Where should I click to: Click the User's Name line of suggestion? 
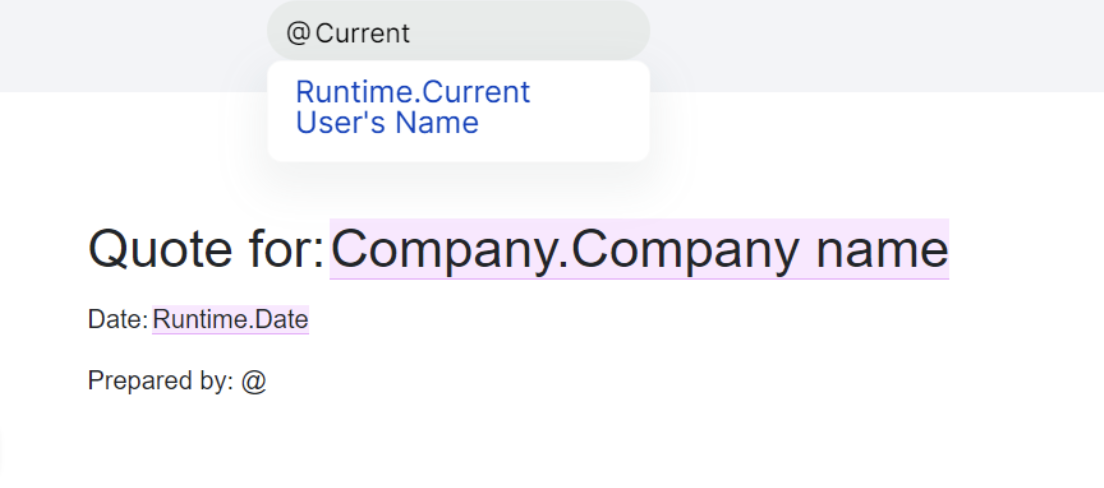click(387, 123)
